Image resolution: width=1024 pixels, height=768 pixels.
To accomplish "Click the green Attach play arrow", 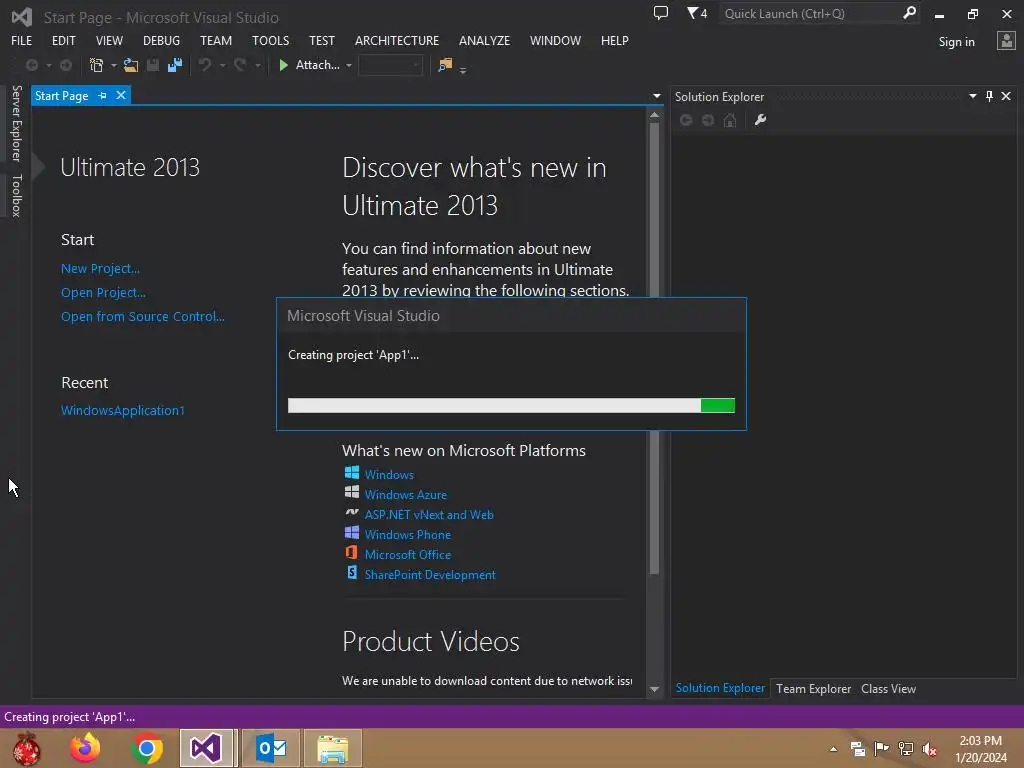I will (x=283, y=65).
